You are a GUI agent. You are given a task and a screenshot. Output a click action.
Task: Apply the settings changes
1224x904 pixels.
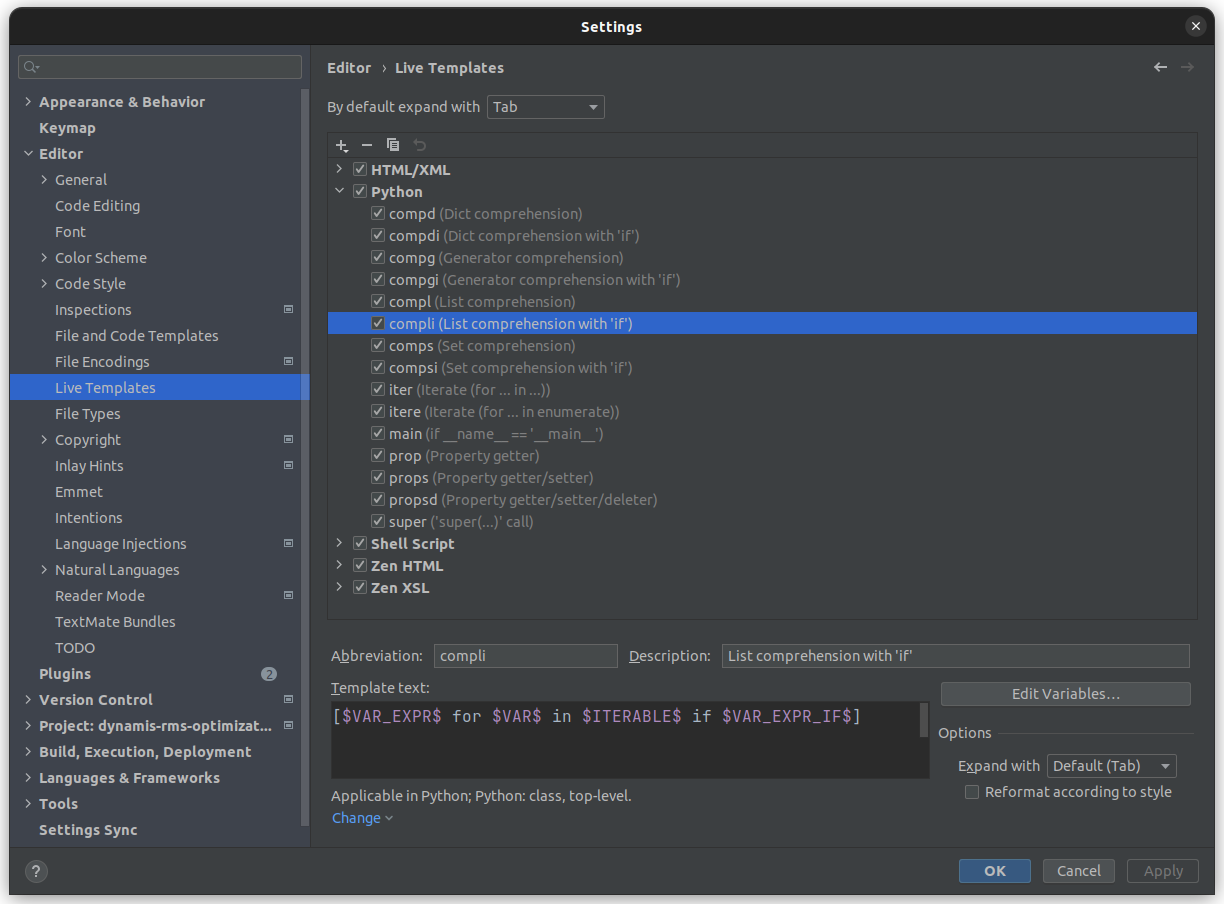(x=1162, y=870)
